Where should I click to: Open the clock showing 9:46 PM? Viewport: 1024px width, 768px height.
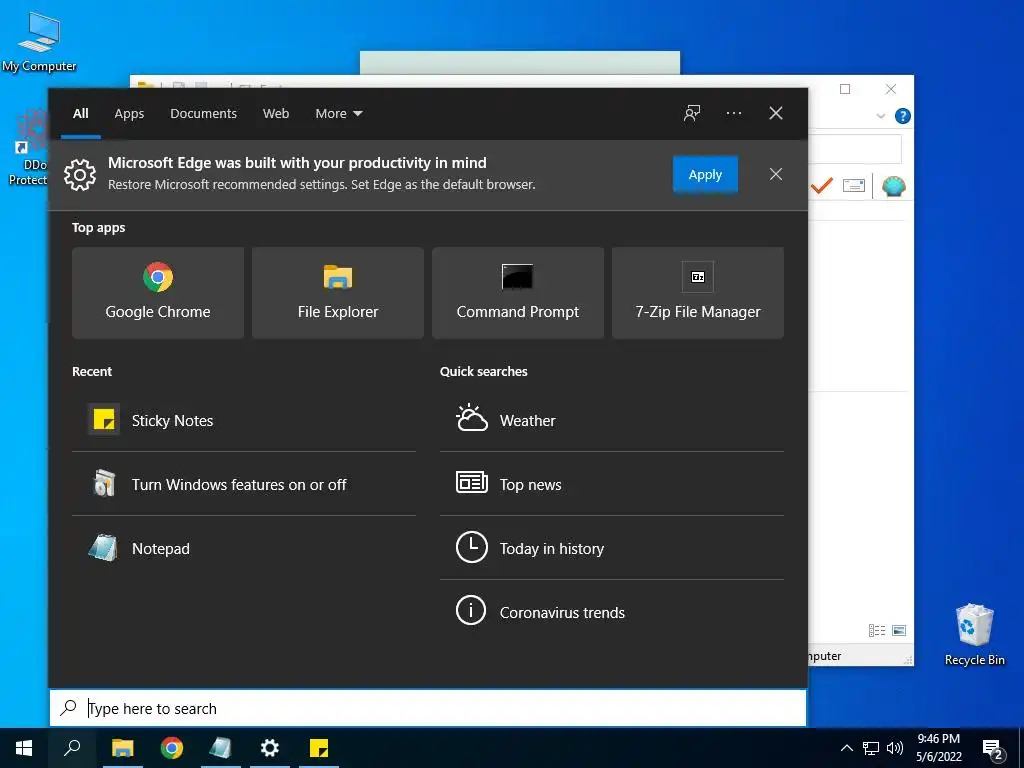click(x=938, y=748)
